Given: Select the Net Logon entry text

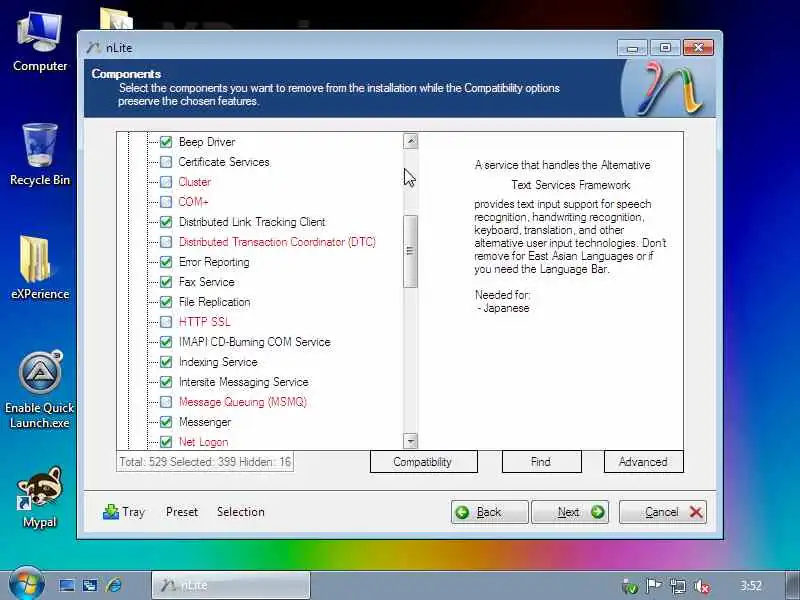Looking at the screenshot, I should (x=203, y=442).
